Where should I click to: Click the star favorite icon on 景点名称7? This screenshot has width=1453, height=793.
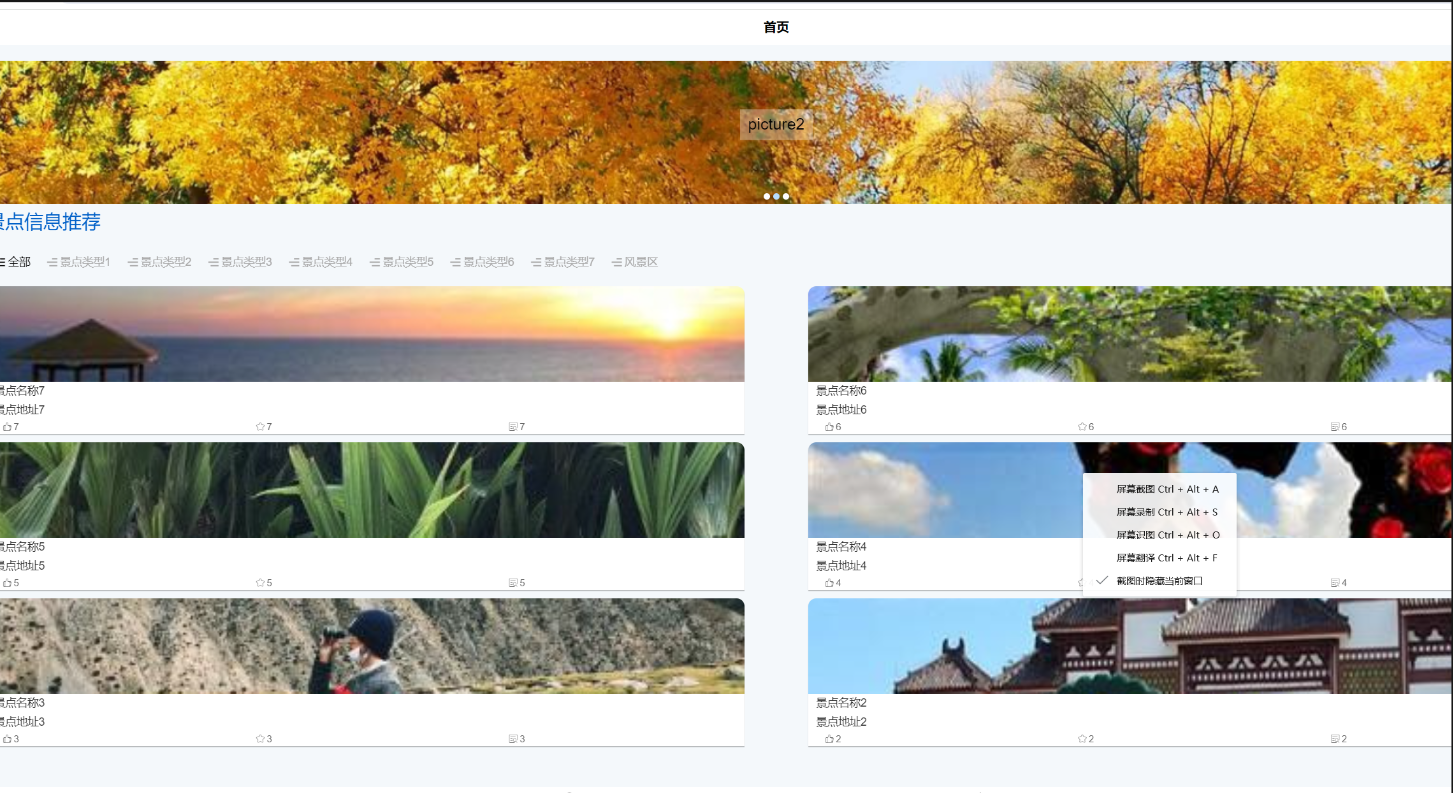(260, 427)
